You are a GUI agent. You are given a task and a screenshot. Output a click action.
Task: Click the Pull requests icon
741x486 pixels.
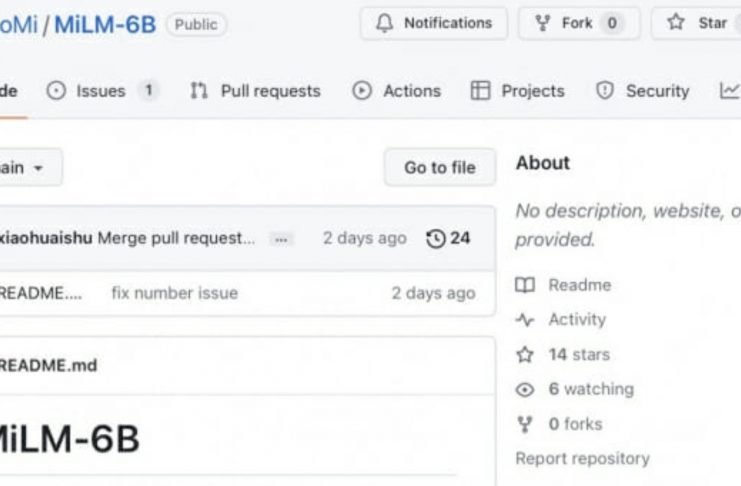pos(199,90)
